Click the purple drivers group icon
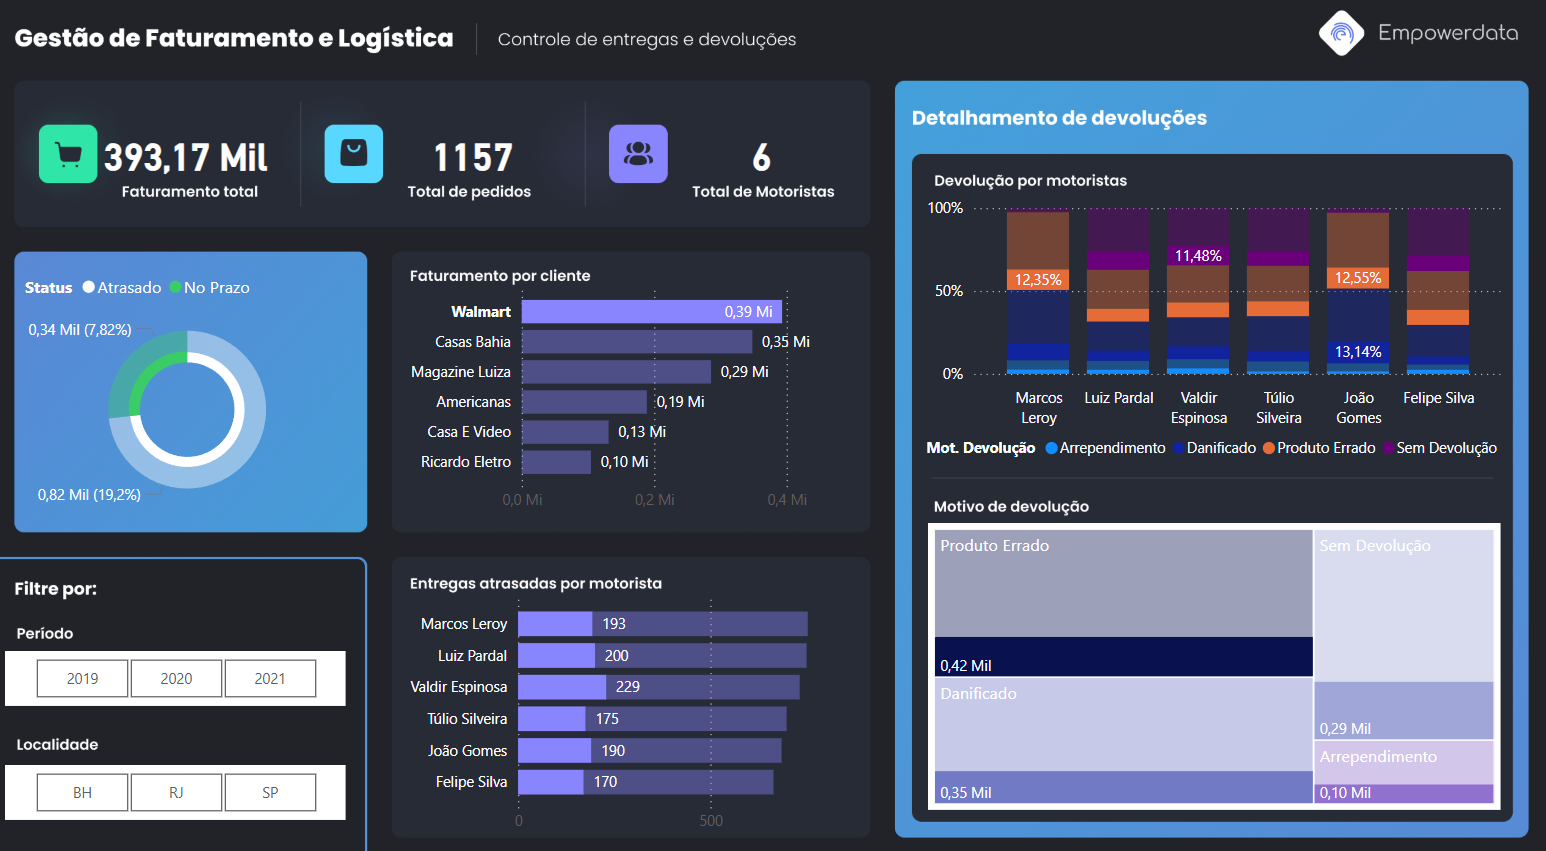 [x=638, y=154]
